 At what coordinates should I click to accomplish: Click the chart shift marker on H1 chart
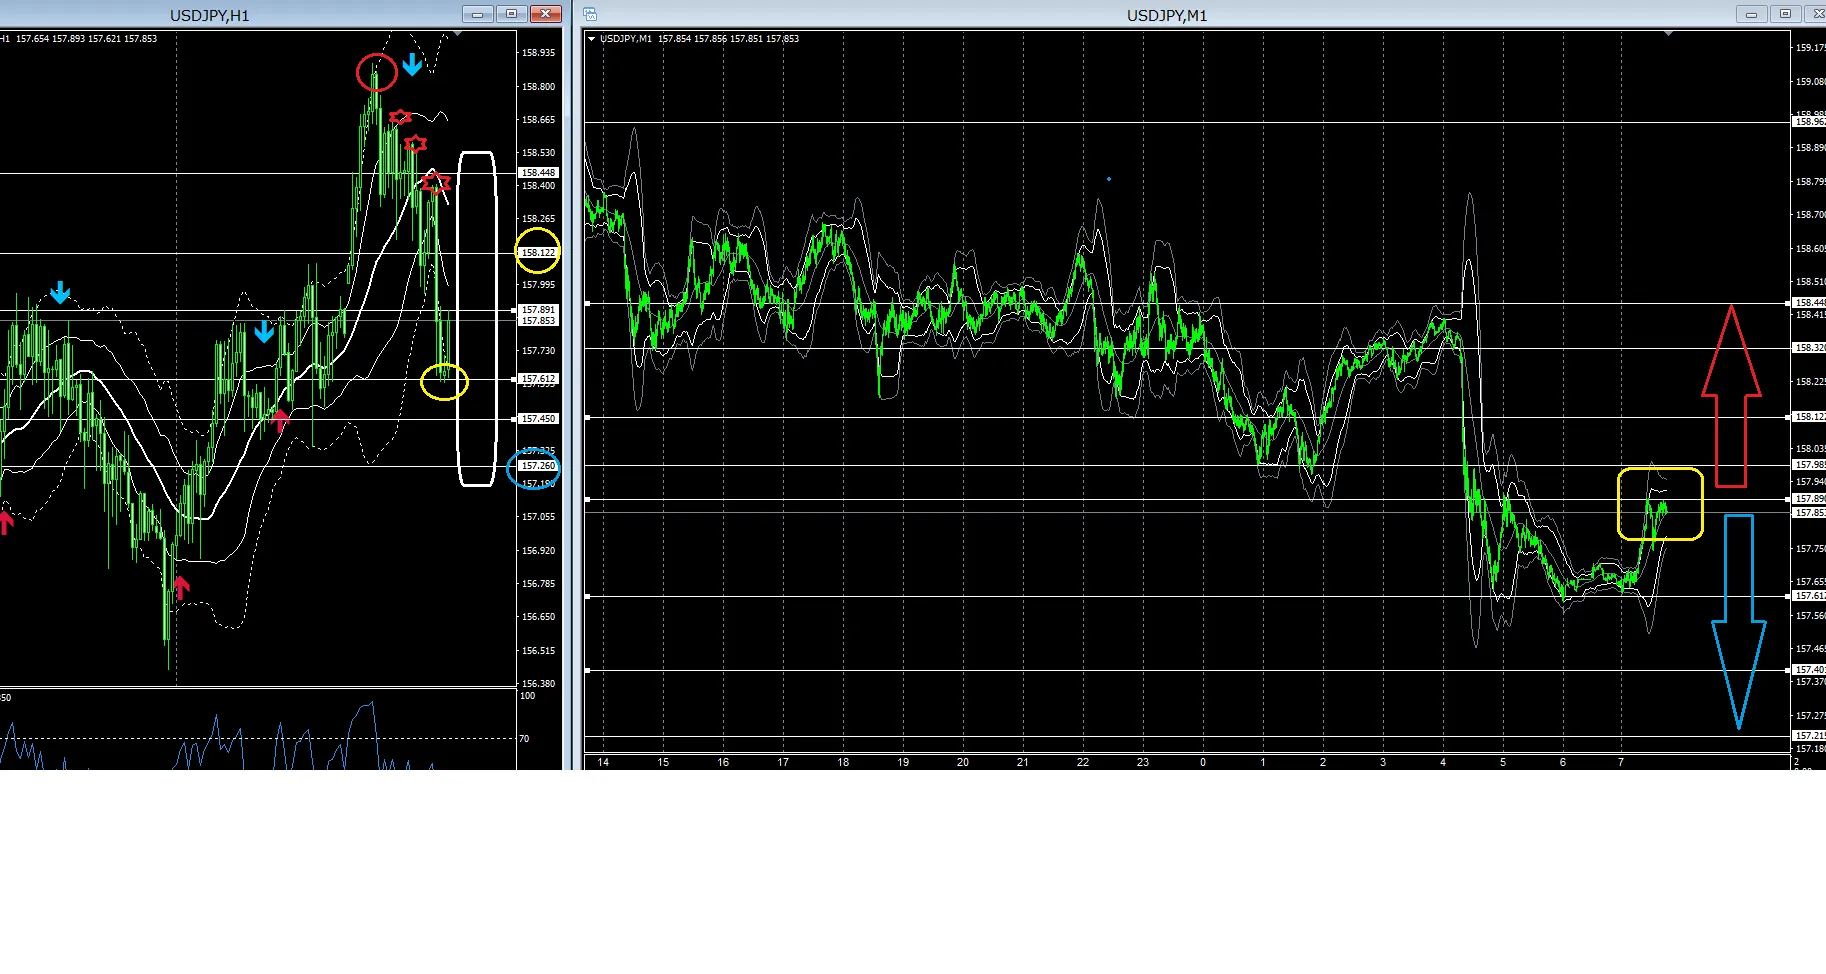tap(457, 34)
